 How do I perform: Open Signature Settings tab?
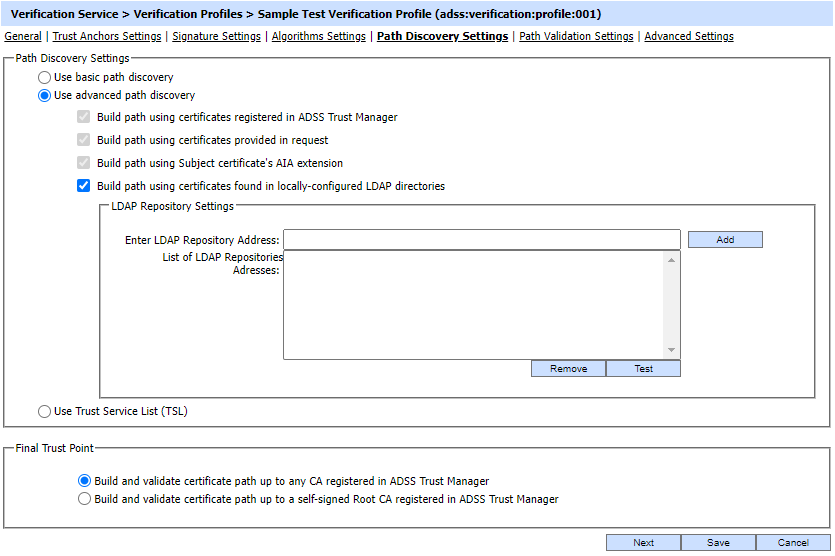(216, 36)
